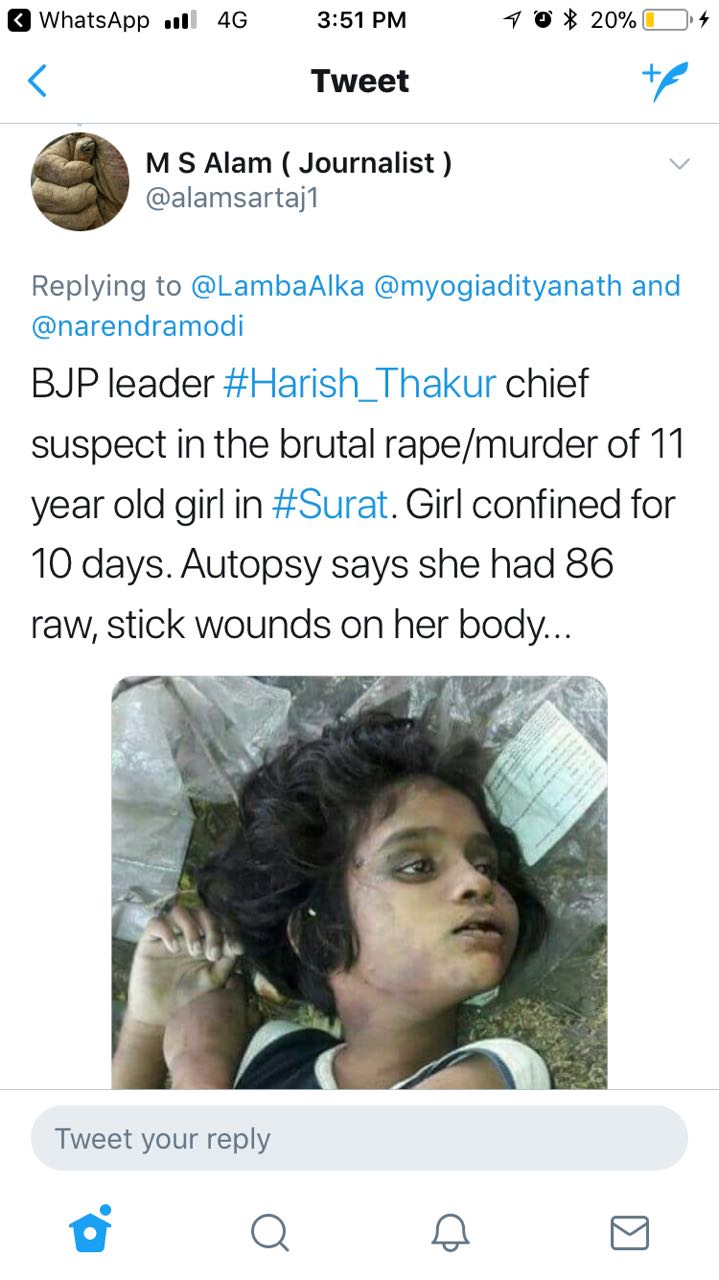Tap the 3:51 PM status bar clock
This screenshot has width=719, height=1280.
click(x=361, y=19)
